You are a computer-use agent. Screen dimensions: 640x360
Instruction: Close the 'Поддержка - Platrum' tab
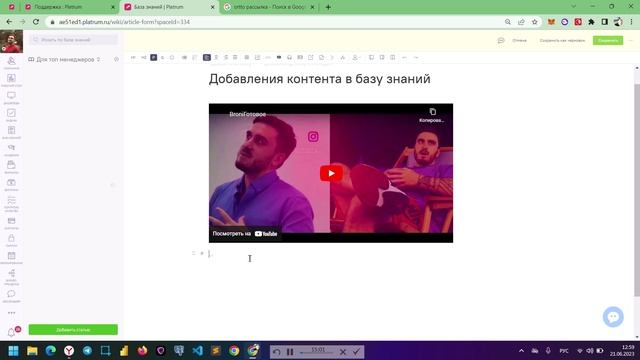click(x=113, y=7)
